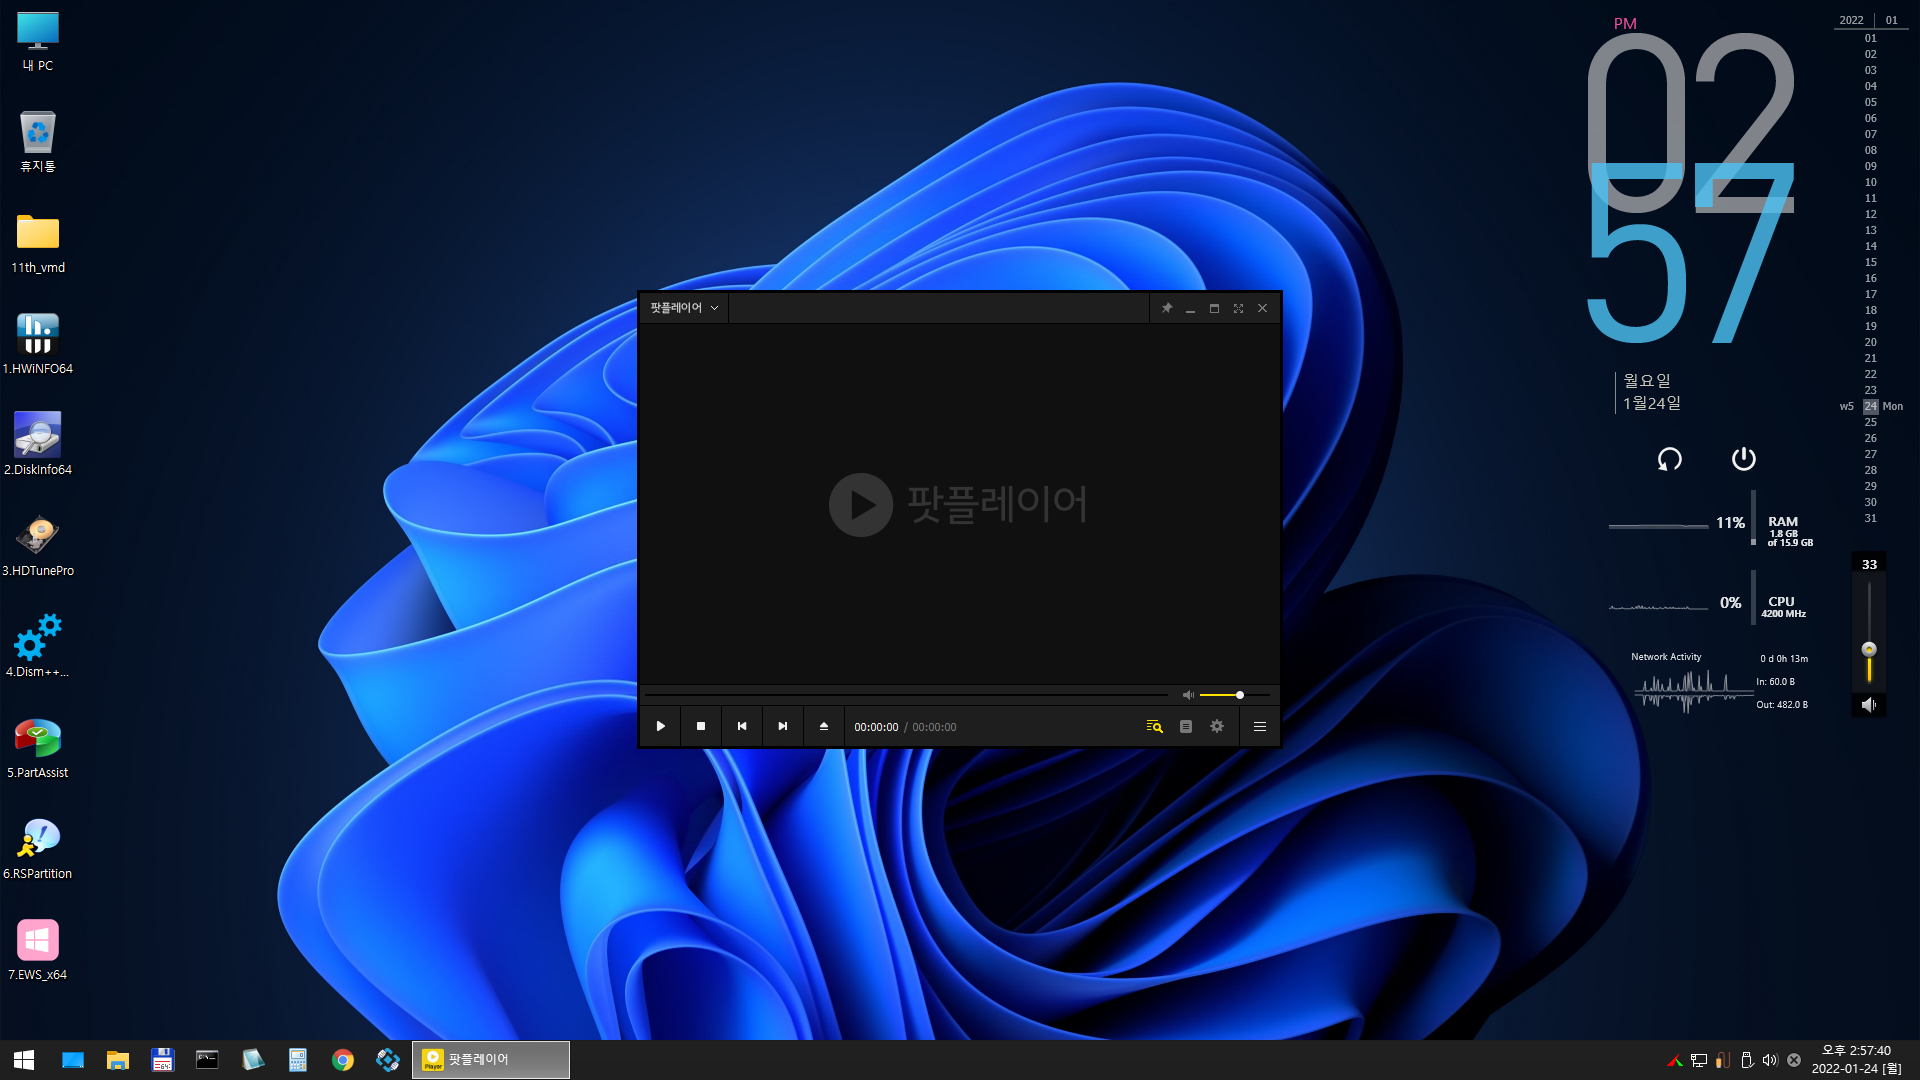
Task: Click the eject/open file icon
Action: point(824,727)
